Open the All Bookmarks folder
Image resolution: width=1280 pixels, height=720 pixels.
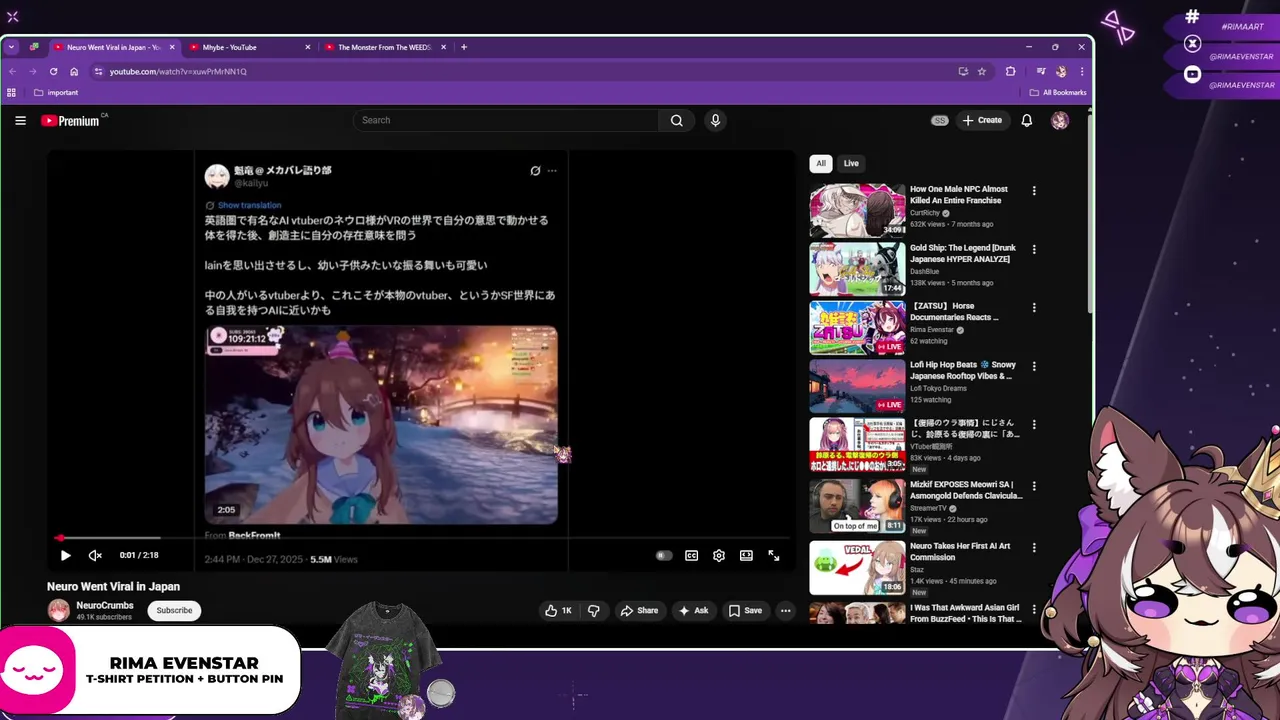click(1058, 92)
